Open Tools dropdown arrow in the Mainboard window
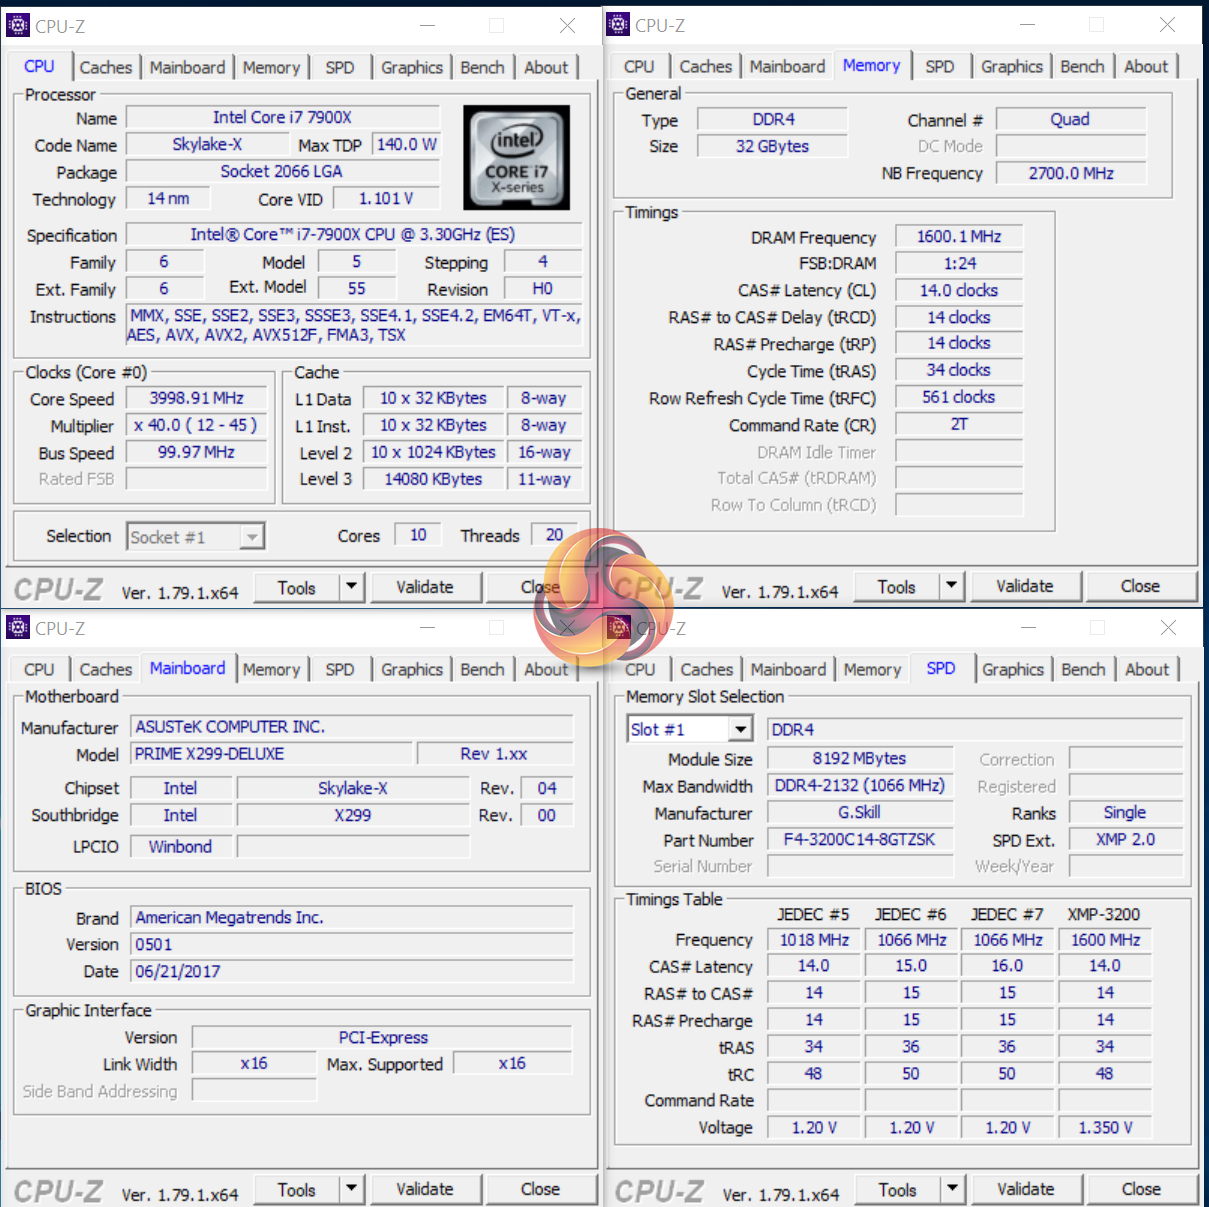The width and height of the screenshot is (1209, 1207). pyautogui.click(x=352, y=1189)
